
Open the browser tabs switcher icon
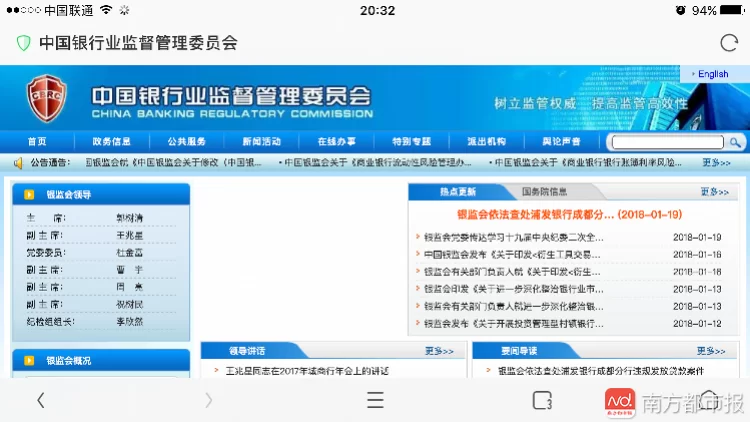[x=541, y=400]
